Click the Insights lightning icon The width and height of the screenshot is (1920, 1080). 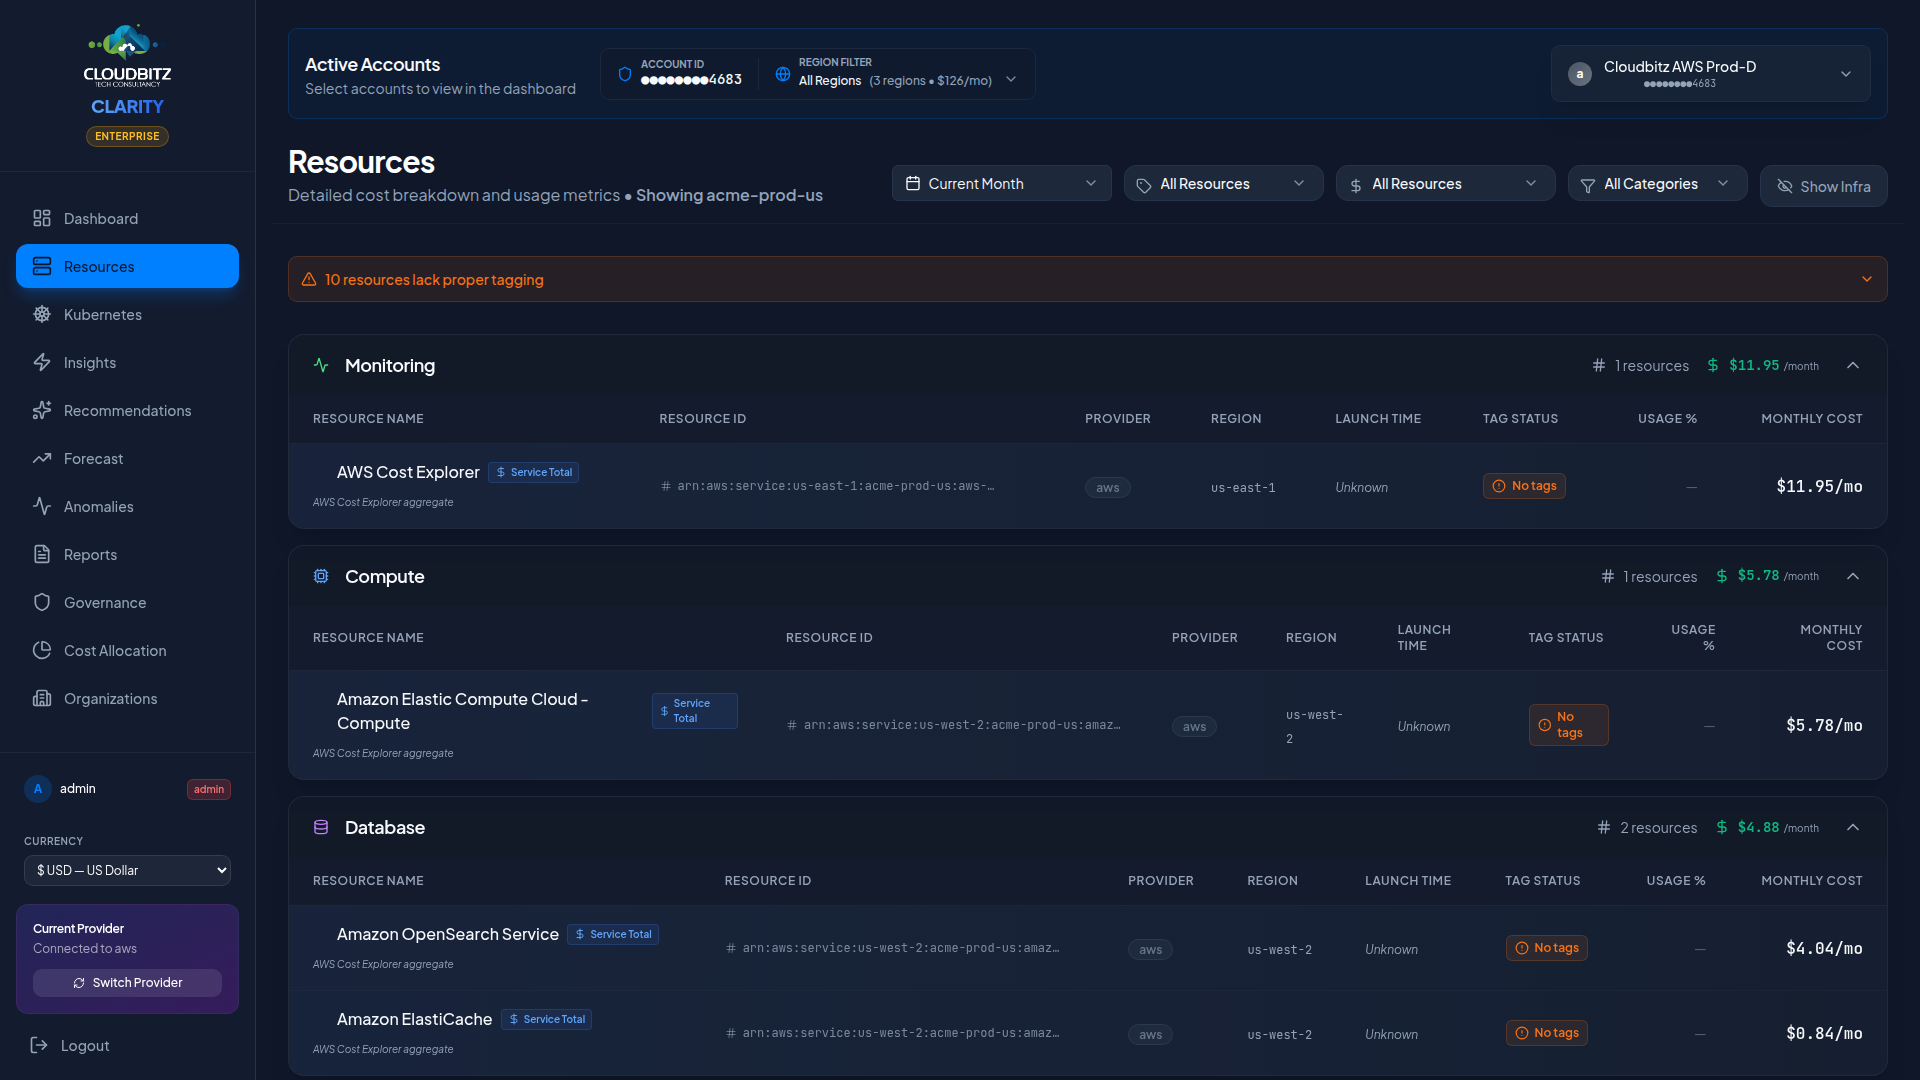[42, 362]
